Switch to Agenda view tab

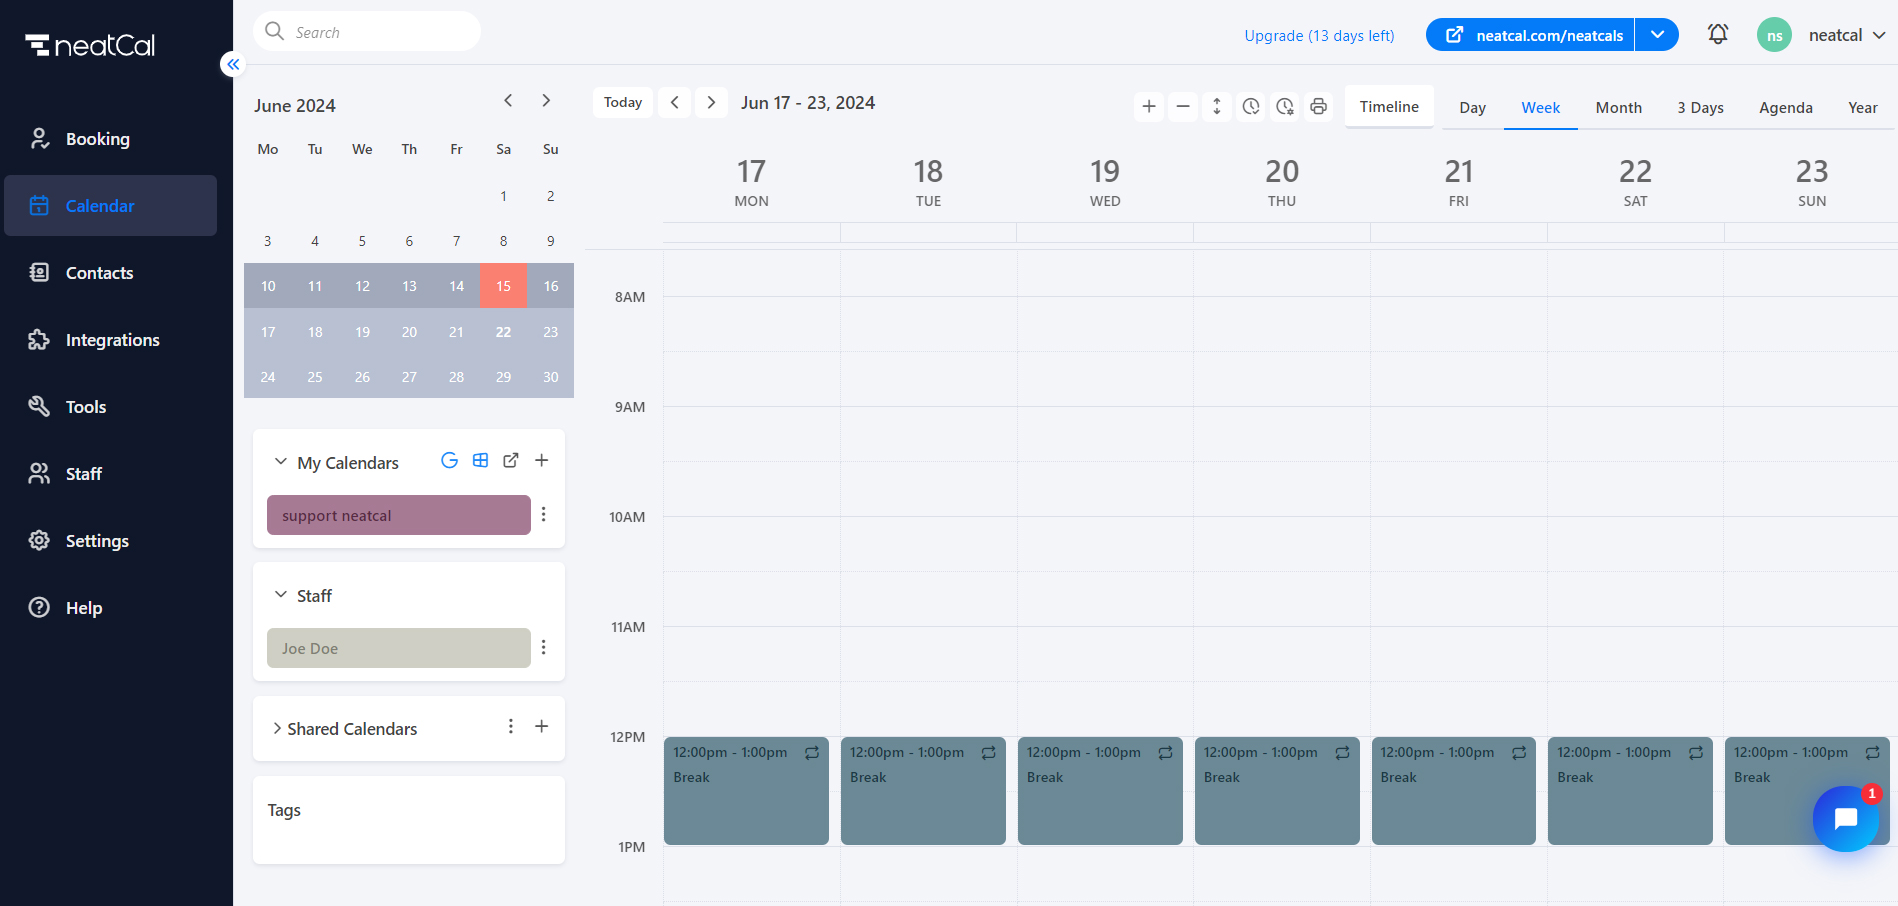pyautogui.click(x=1786, y=107)
